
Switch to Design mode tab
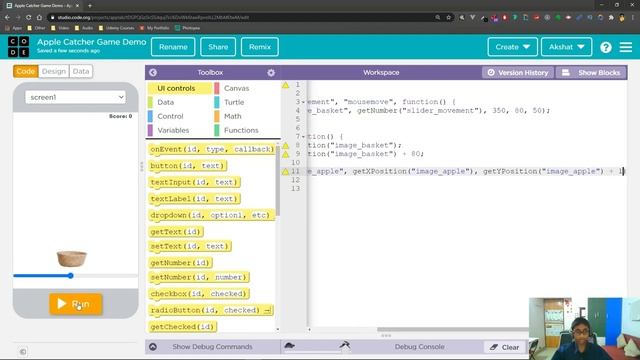(x=53, y=71)
